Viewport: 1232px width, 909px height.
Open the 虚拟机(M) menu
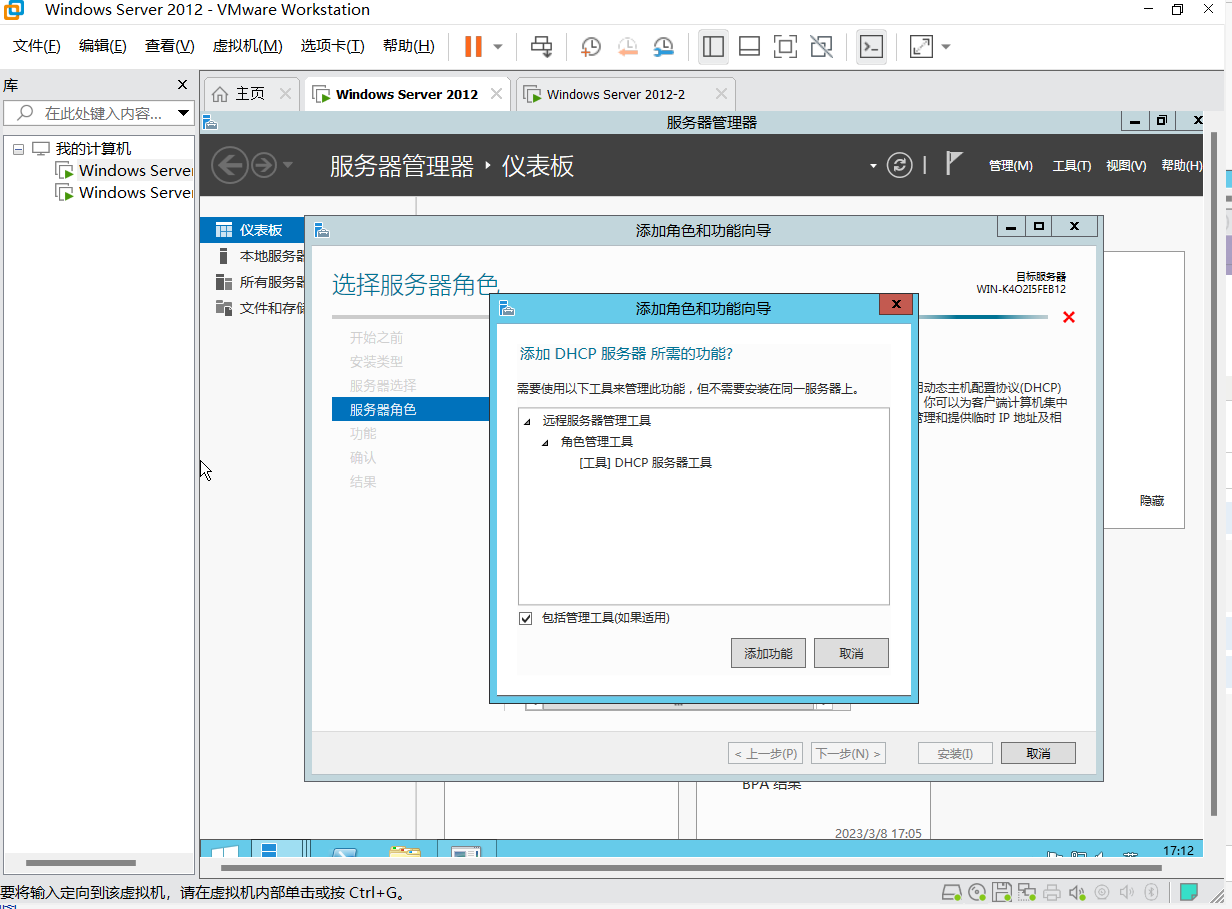(x=247, y=46)
